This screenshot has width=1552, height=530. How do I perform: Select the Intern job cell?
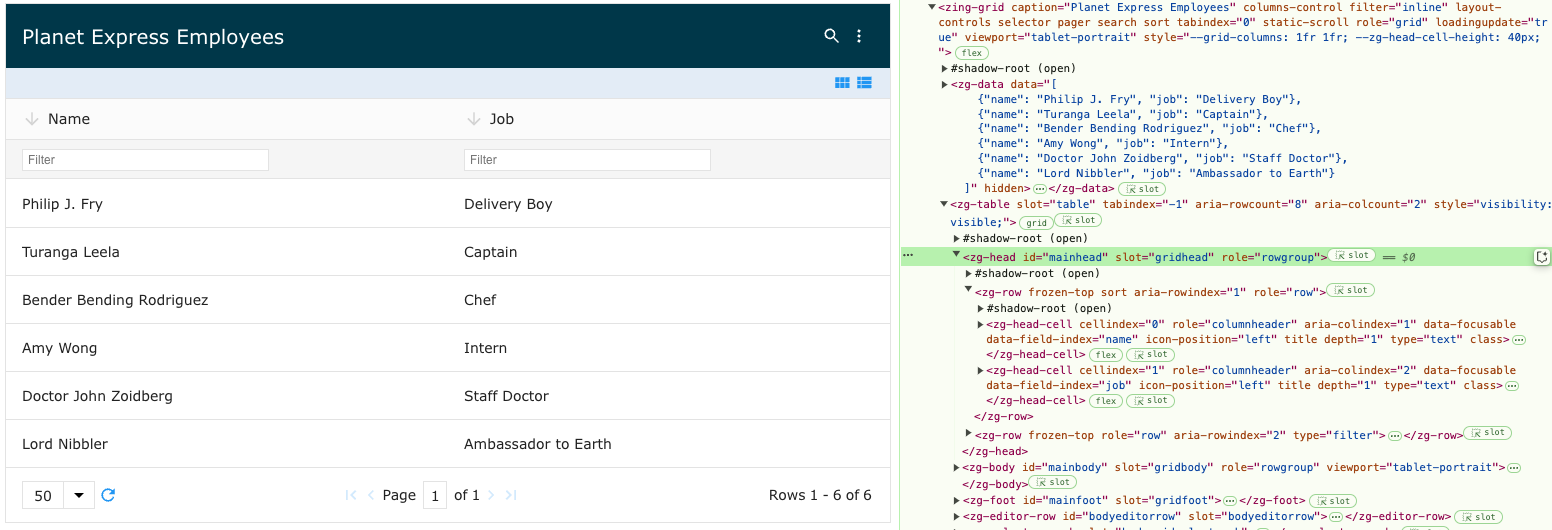668,348
